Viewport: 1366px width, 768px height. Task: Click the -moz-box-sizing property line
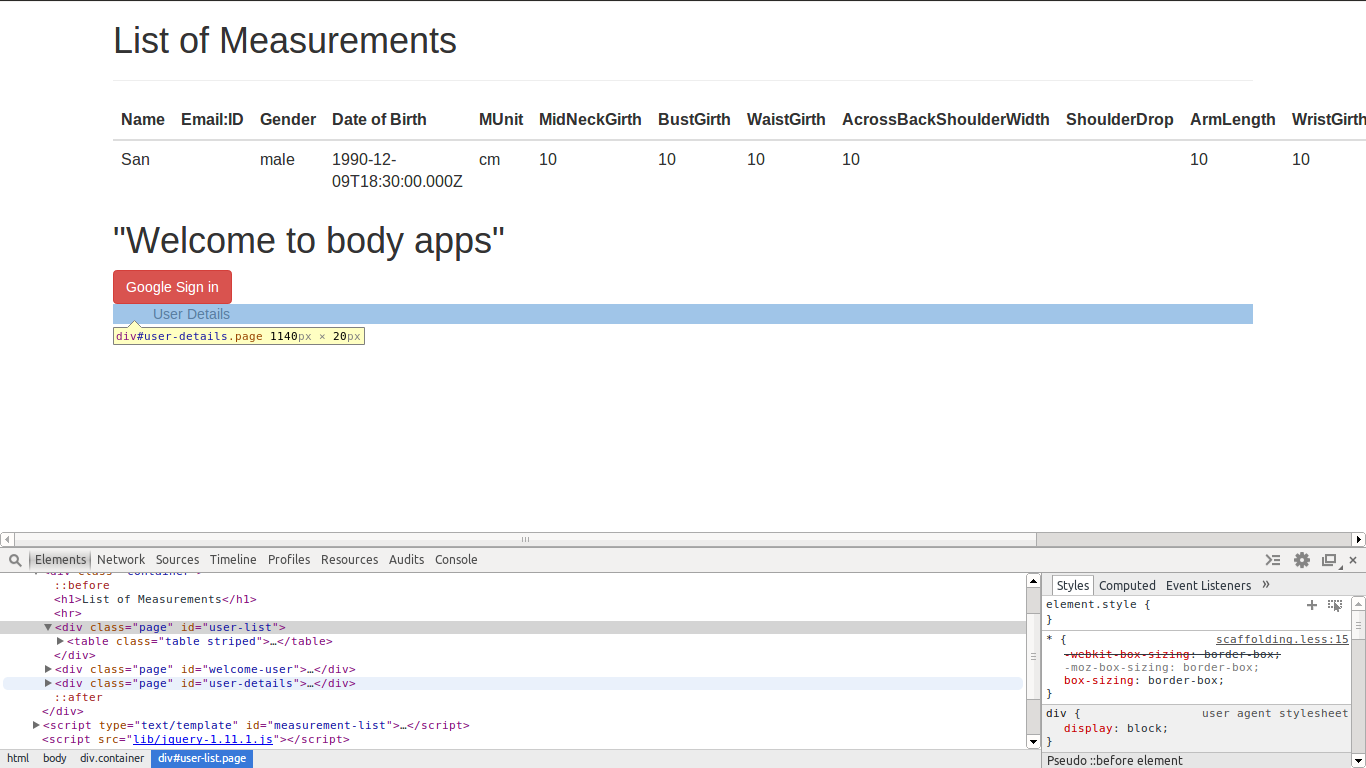point(1161,667)
